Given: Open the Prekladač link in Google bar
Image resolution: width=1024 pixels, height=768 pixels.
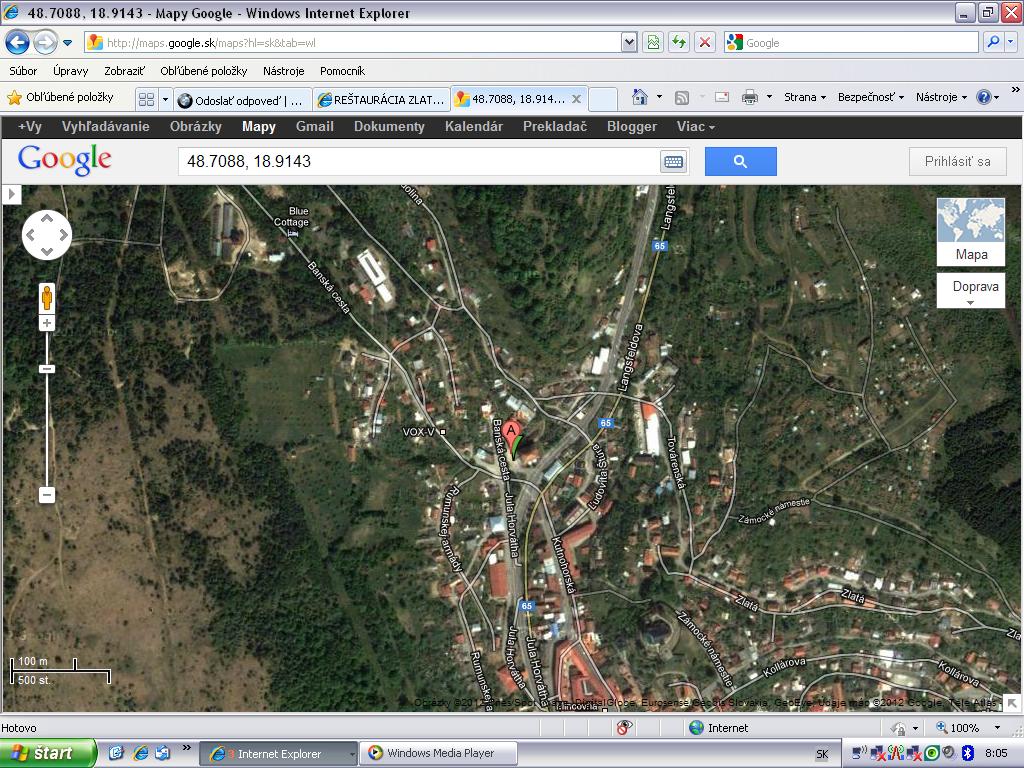Looking at the screenshot, I should [554, 127].
